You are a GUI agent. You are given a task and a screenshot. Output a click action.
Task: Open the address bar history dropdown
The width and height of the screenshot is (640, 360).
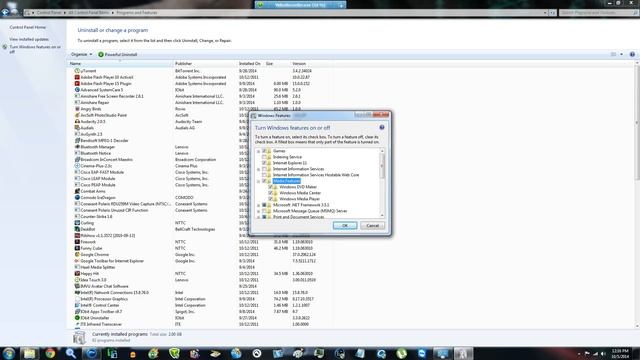click(x=545, y=13)
